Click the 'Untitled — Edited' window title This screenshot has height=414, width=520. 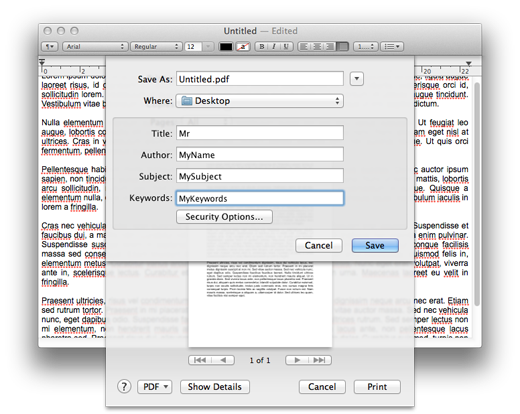click(x=260, y=31)
